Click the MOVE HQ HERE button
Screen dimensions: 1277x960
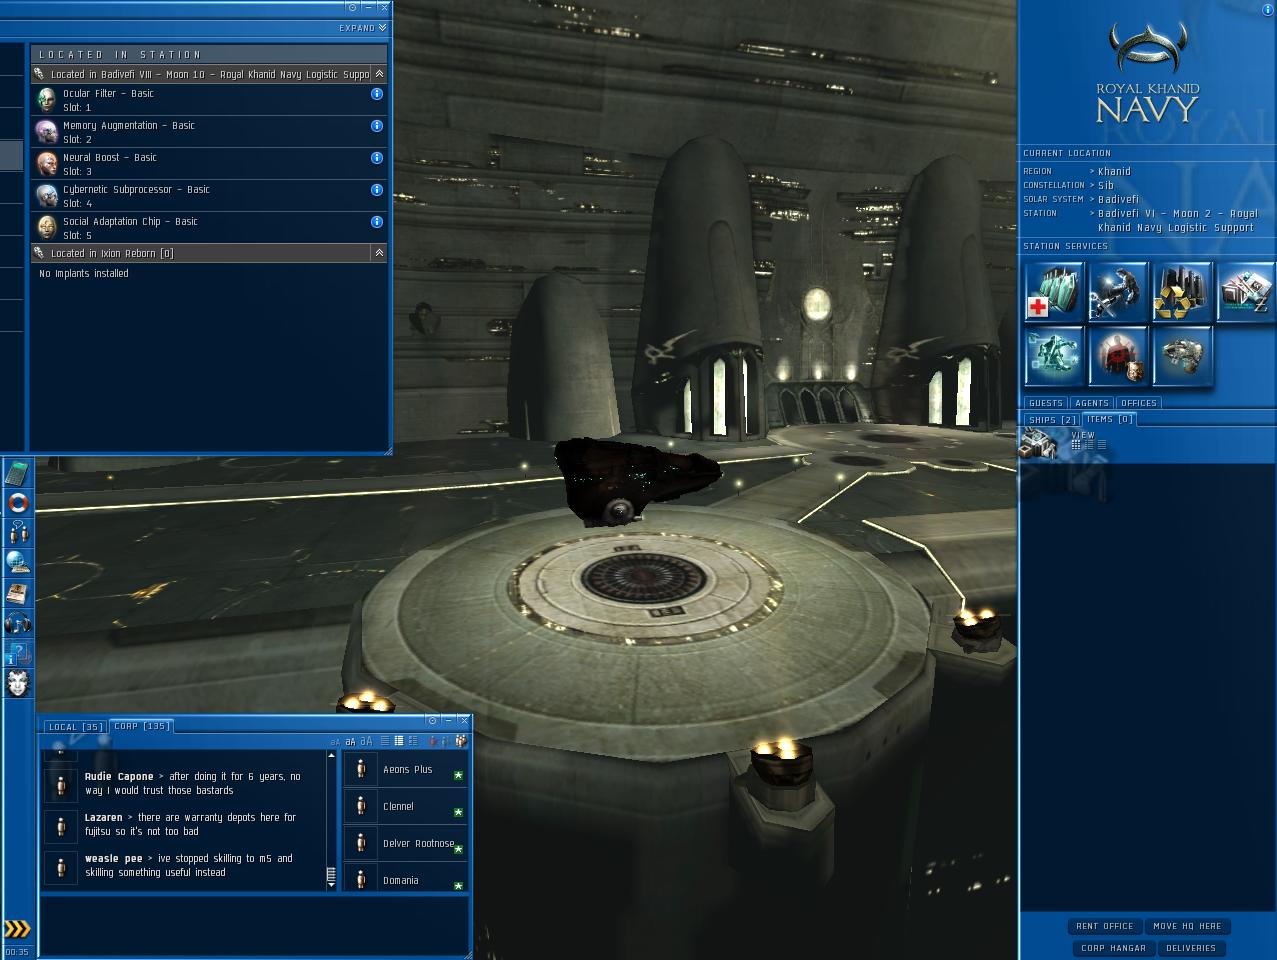tap(1187, 926)
